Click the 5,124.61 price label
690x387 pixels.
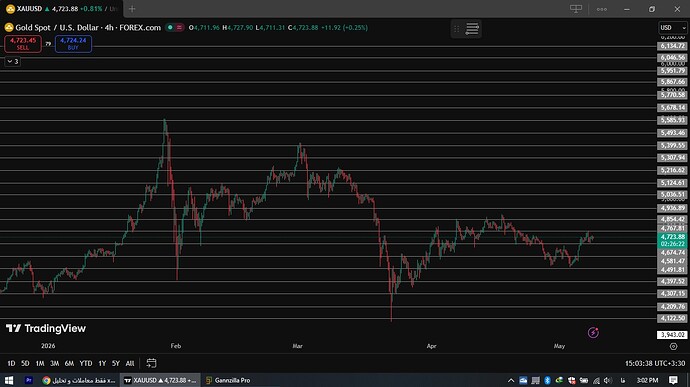click(672, 183)
